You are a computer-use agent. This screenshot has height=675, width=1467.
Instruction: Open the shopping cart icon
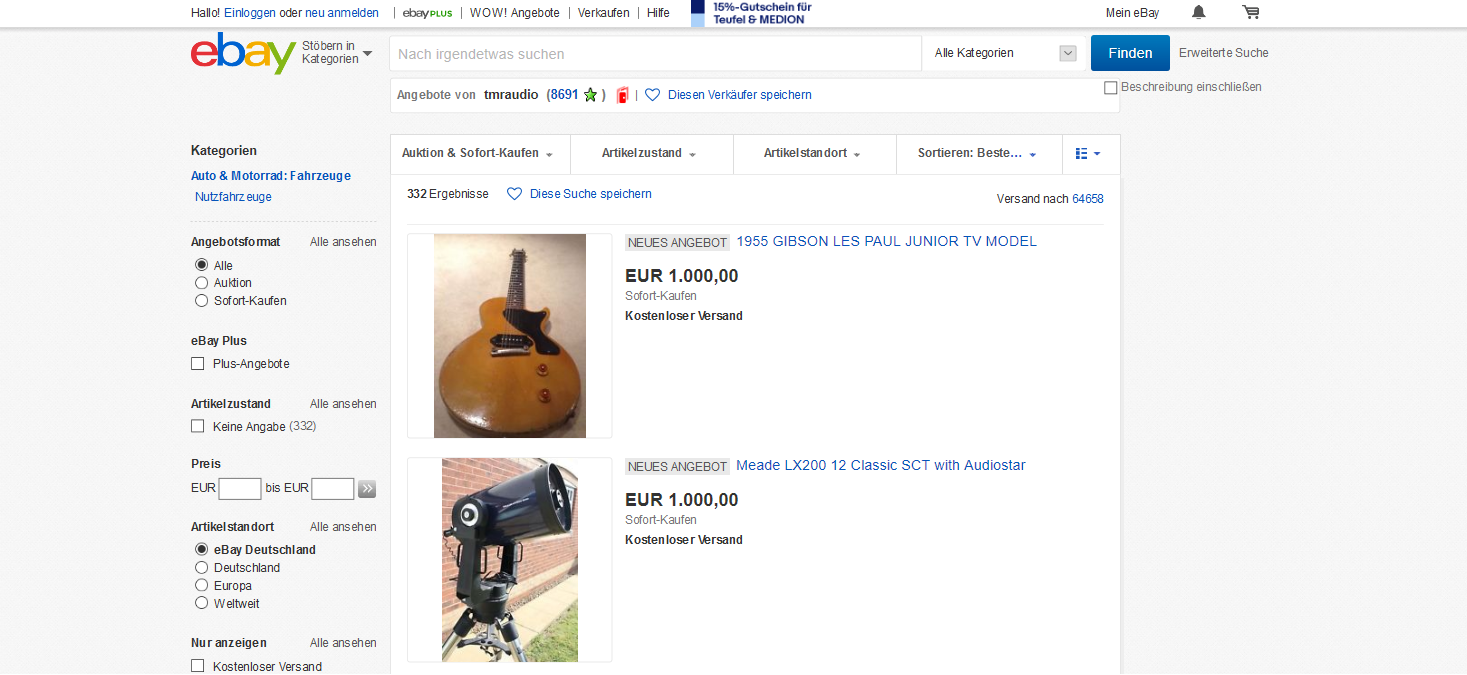pyautogui.click(x=1251, y=12)
